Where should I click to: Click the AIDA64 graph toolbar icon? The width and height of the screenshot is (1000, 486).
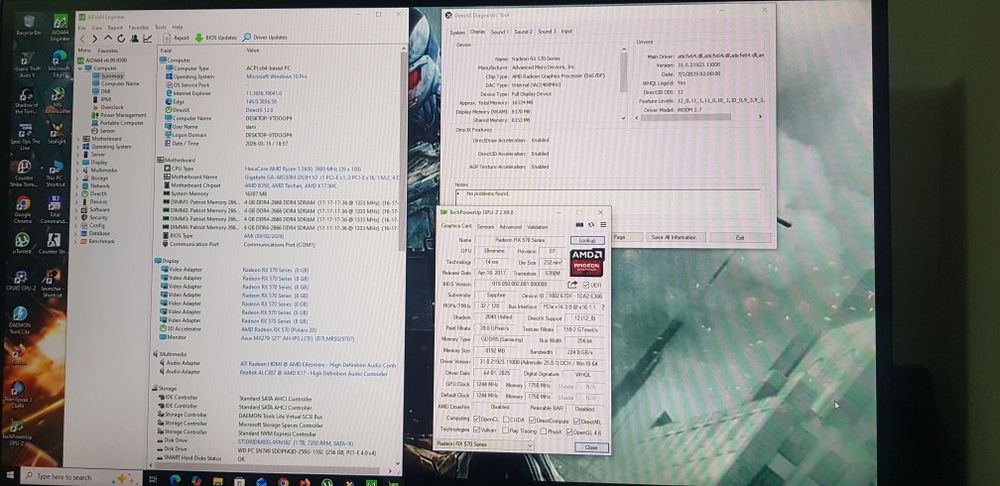click(147, 38)
